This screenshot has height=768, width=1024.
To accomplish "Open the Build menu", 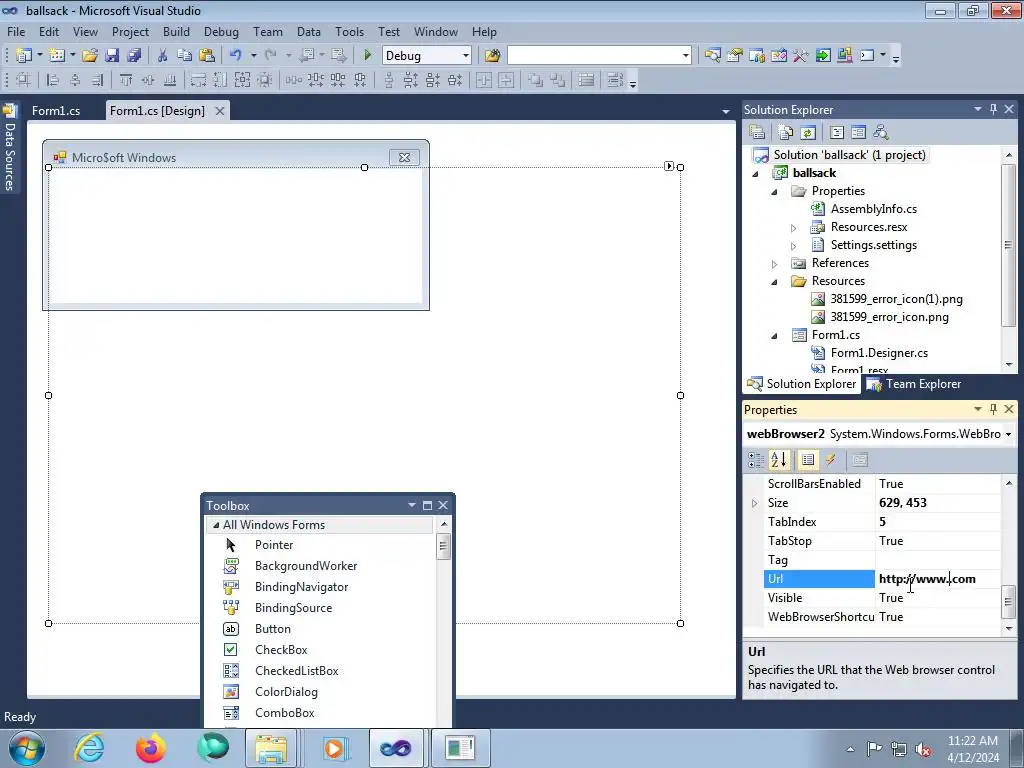I will pyautogui.click(x=176, y=31).
